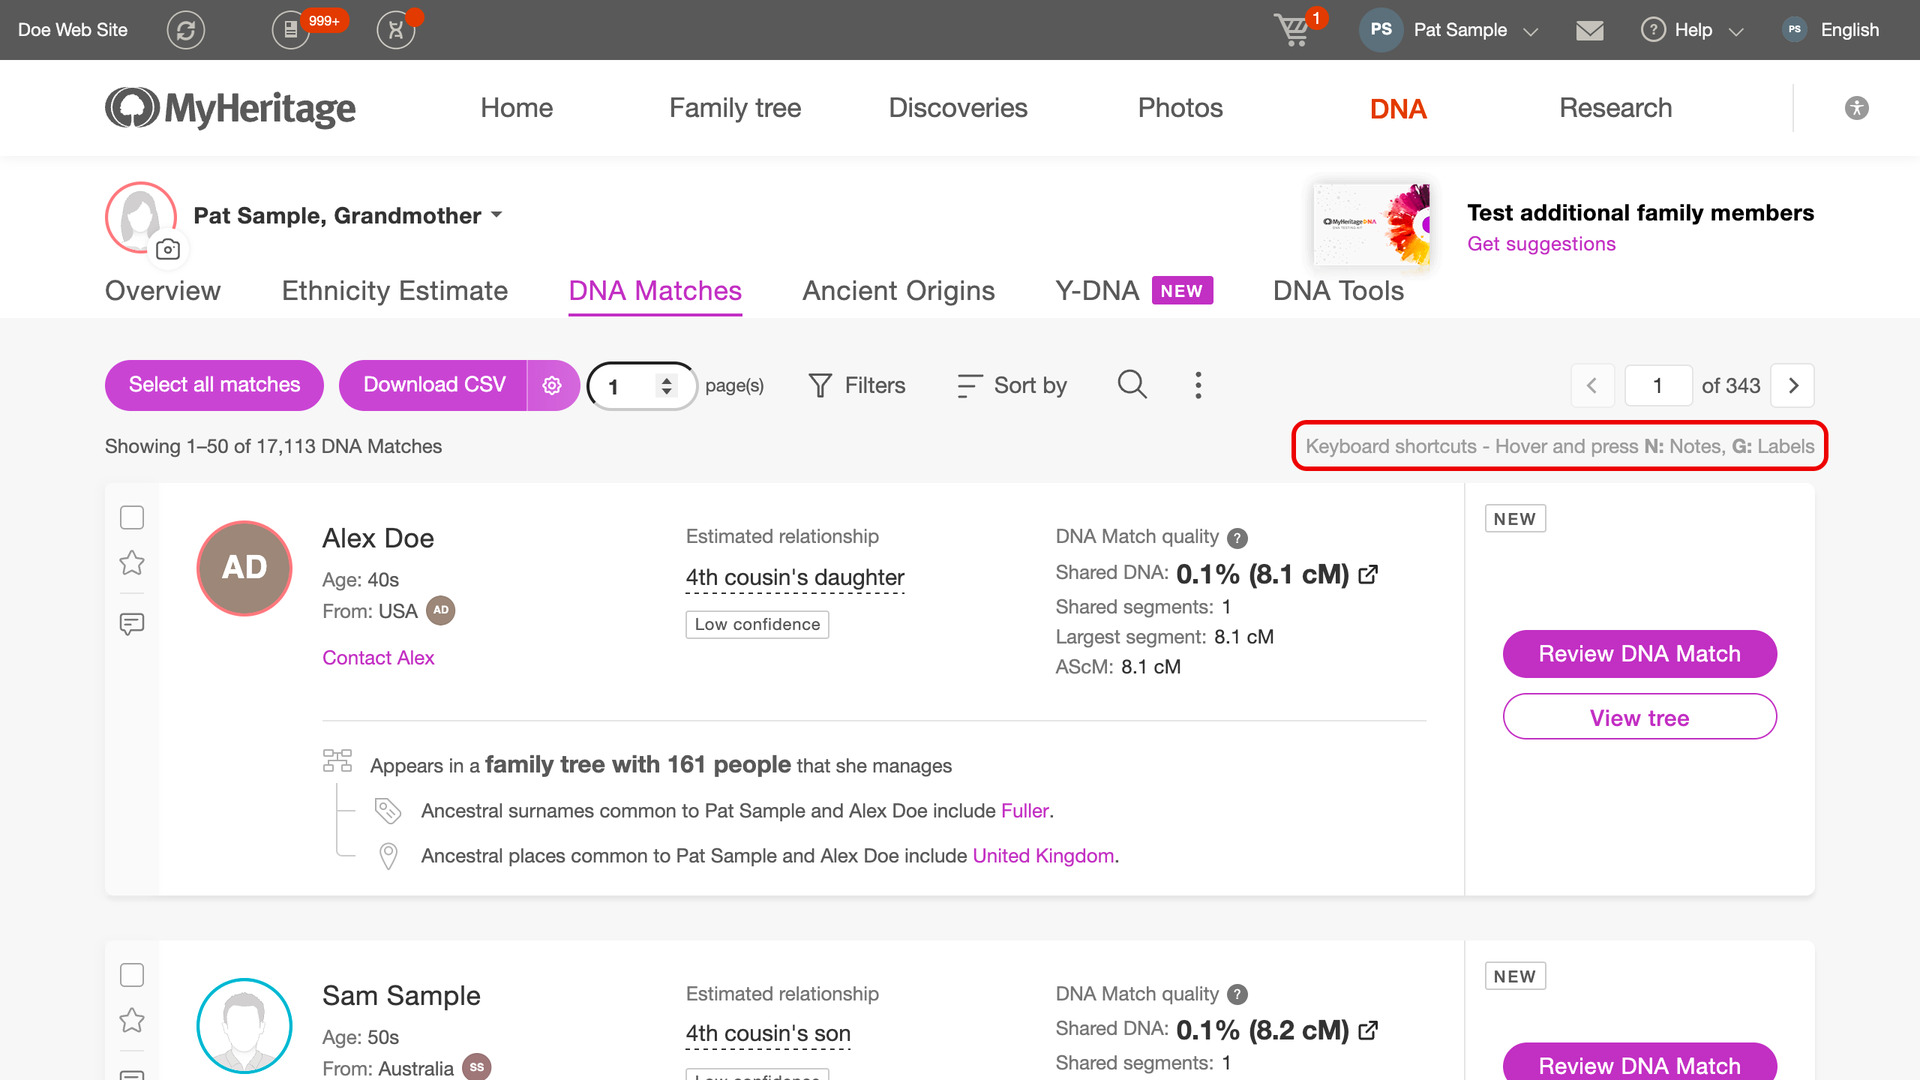1920x1080 pixels.
Task: Click the sync refresh icon in top bar
Action: click(186, 30)
